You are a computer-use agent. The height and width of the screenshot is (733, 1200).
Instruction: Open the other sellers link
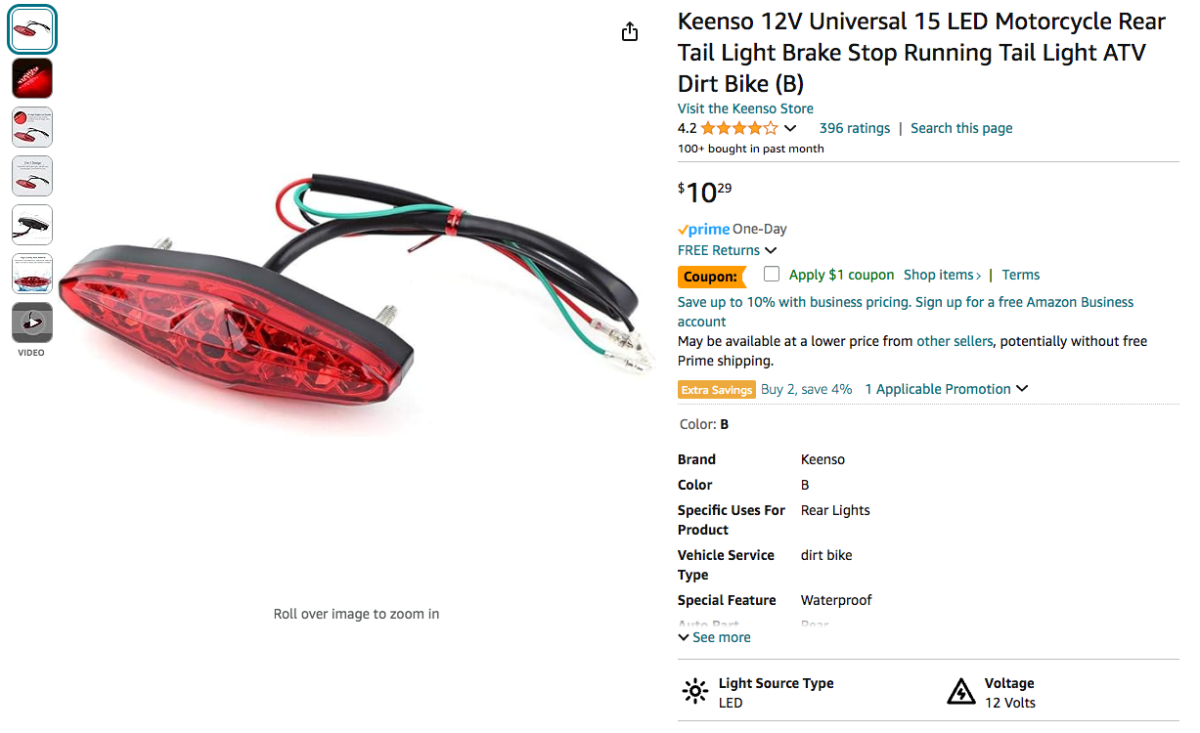pyautogui.click(x=955, y=341)
